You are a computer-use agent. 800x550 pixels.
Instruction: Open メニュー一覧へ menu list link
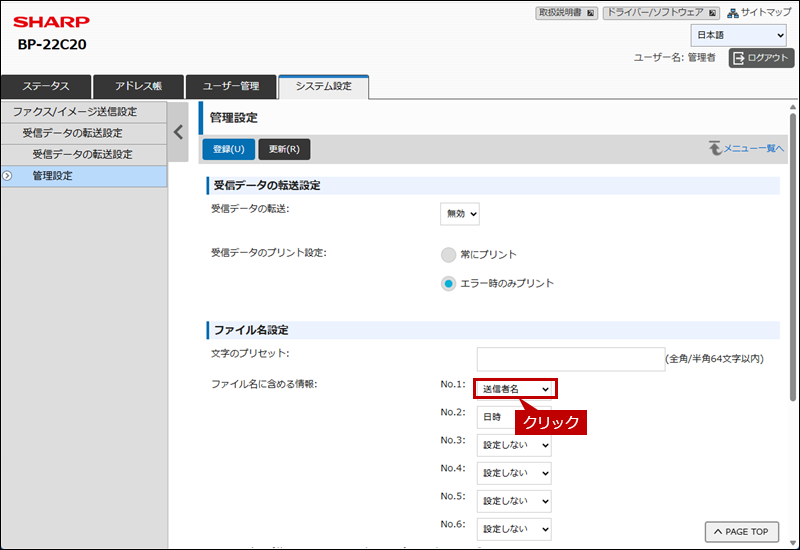[746, 149]
